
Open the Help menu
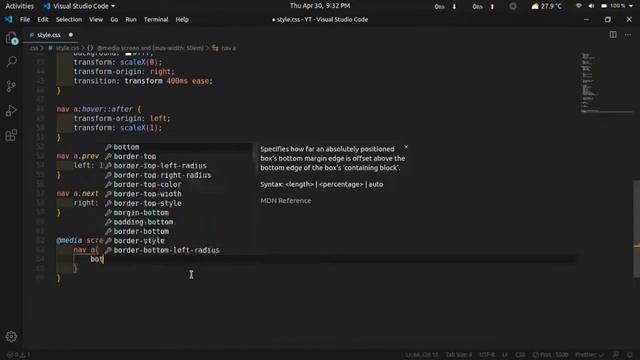(182, 19)
